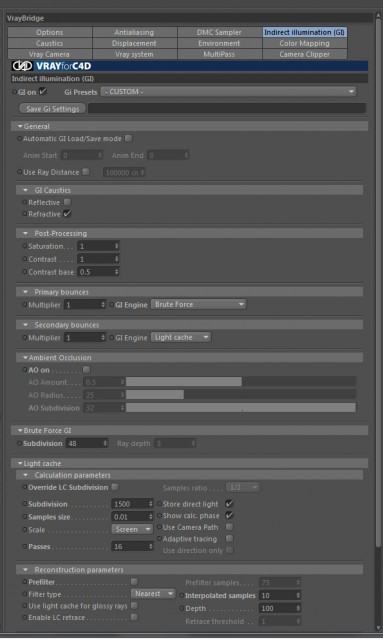Enable Use light cache for glossy rays
This screenshot has height=640, width=383.
[134, 605]
